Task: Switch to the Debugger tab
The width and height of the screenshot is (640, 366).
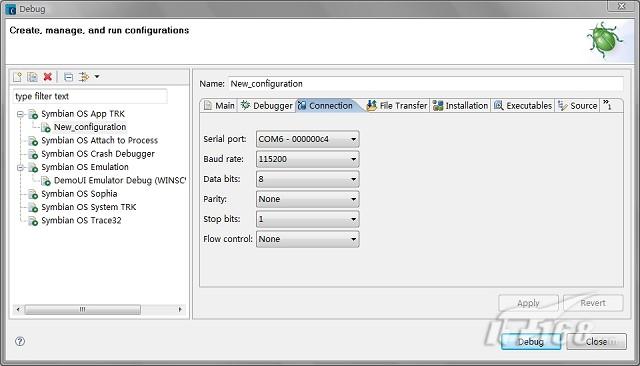Action: [x=267, y=106]
